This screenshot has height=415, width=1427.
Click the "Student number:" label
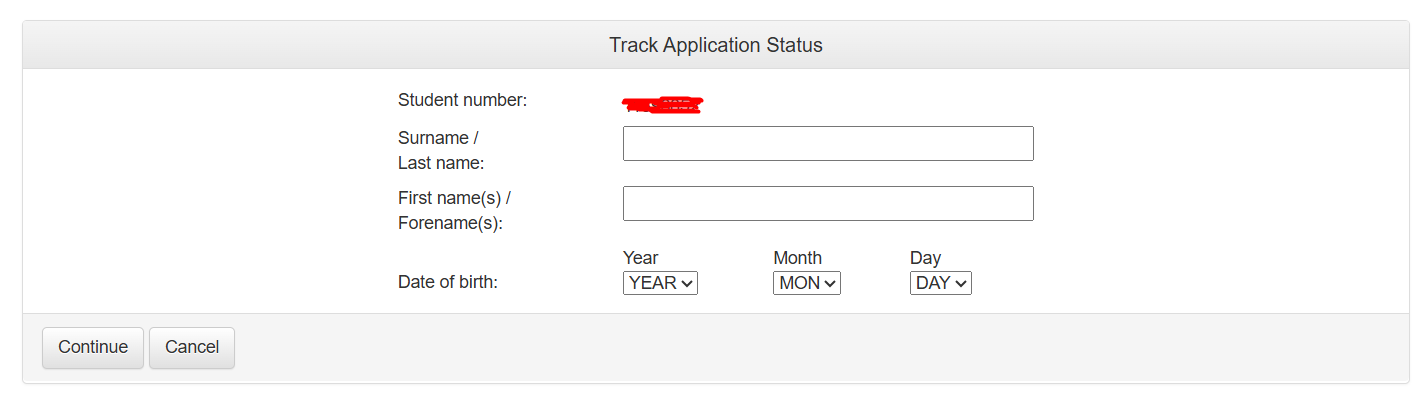tap(462, 100)
